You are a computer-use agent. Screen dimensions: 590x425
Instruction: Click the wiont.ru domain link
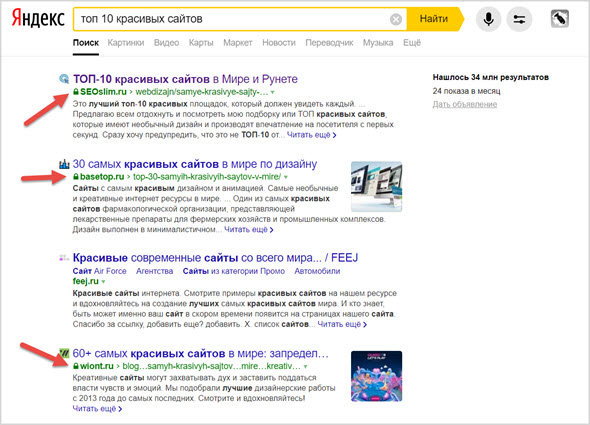[97, 366]
